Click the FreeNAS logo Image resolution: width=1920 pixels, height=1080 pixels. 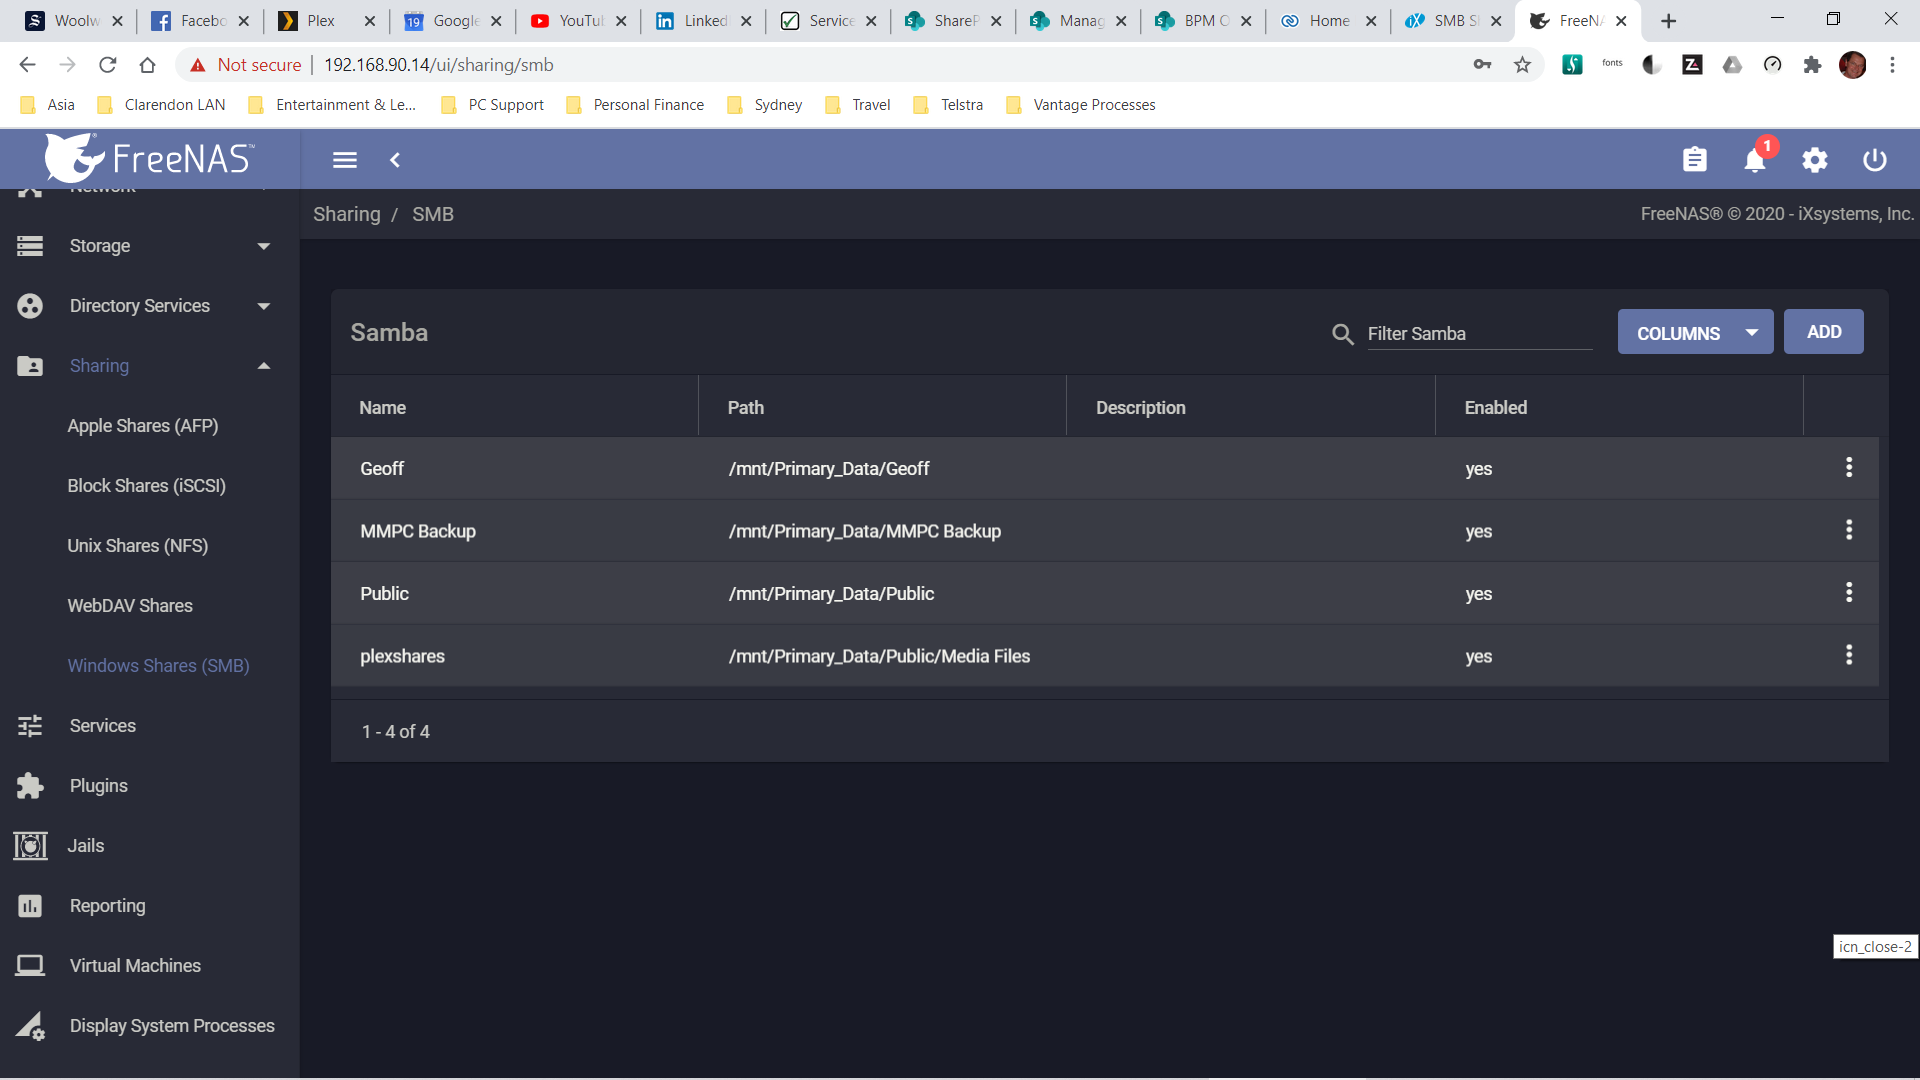pos(150,158)
